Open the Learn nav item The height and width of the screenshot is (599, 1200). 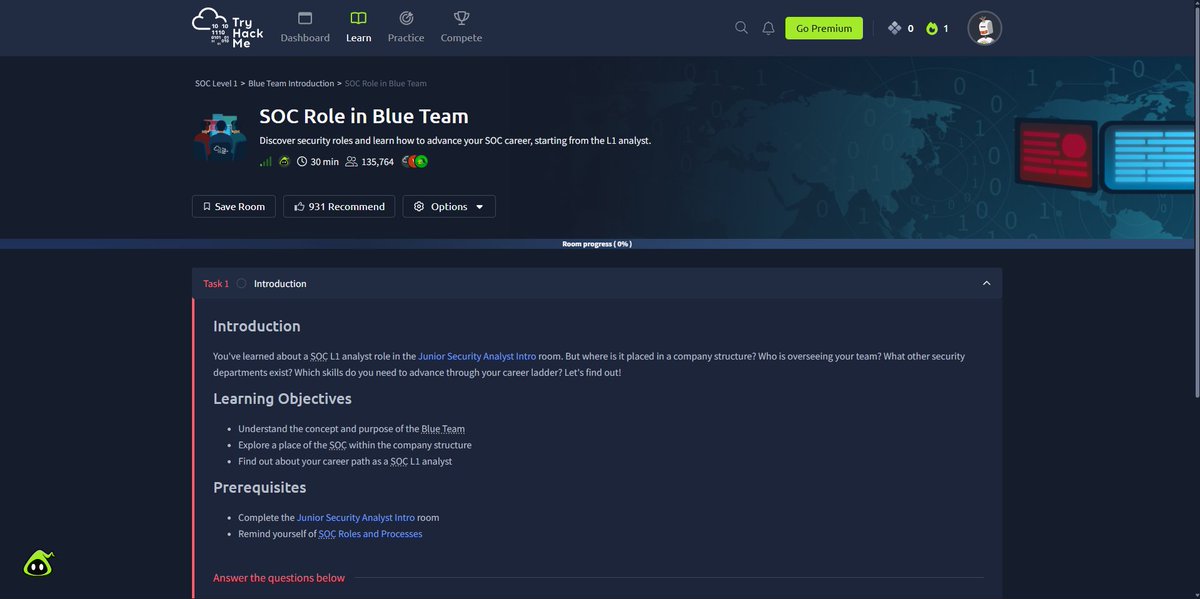[x=359, y=27]
